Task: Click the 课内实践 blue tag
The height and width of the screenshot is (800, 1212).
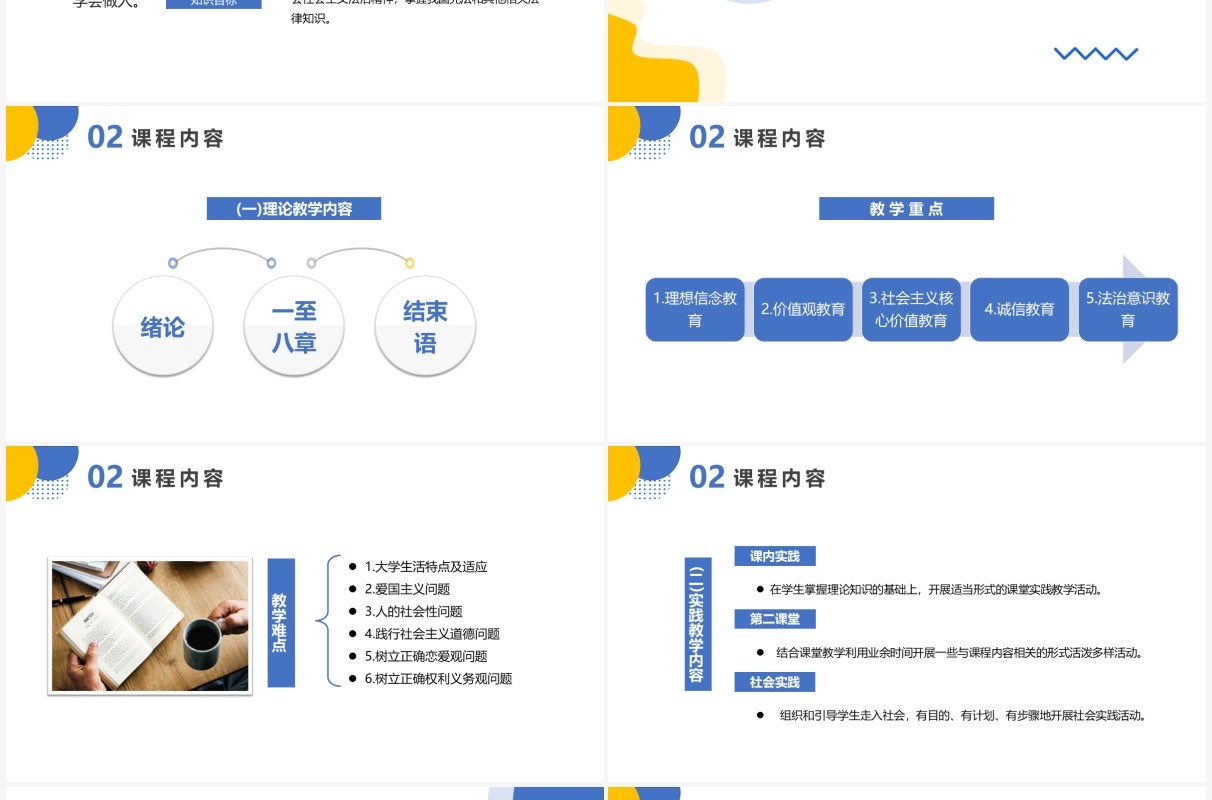Action: click(x=775, y=556)
